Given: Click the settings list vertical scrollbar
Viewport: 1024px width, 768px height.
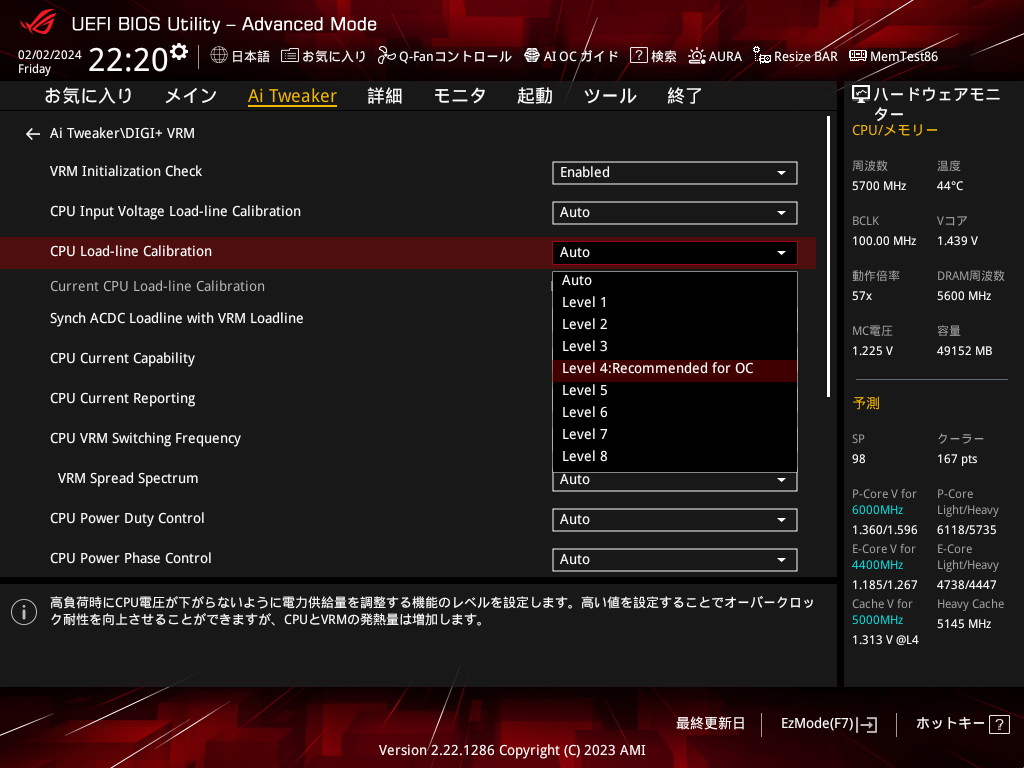Looking at the screenshot, I should [828, 257].
